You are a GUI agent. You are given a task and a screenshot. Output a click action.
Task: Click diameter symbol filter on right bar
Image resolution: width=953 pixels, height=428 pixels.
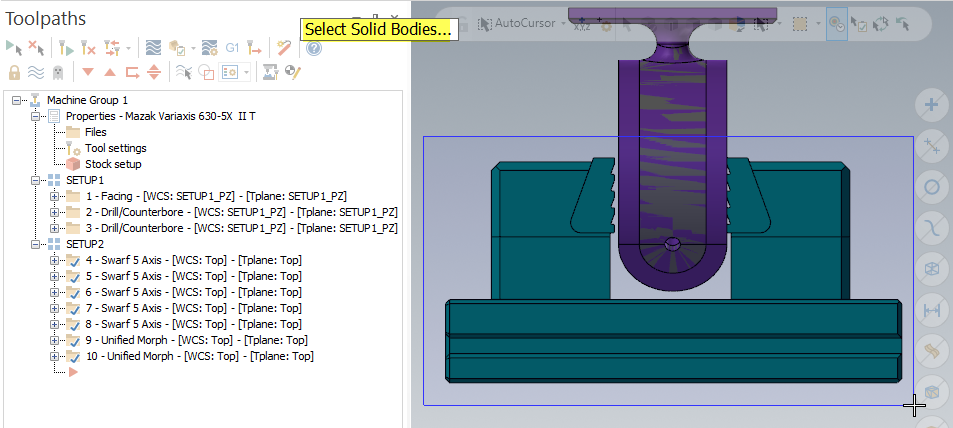click(931, 187)
